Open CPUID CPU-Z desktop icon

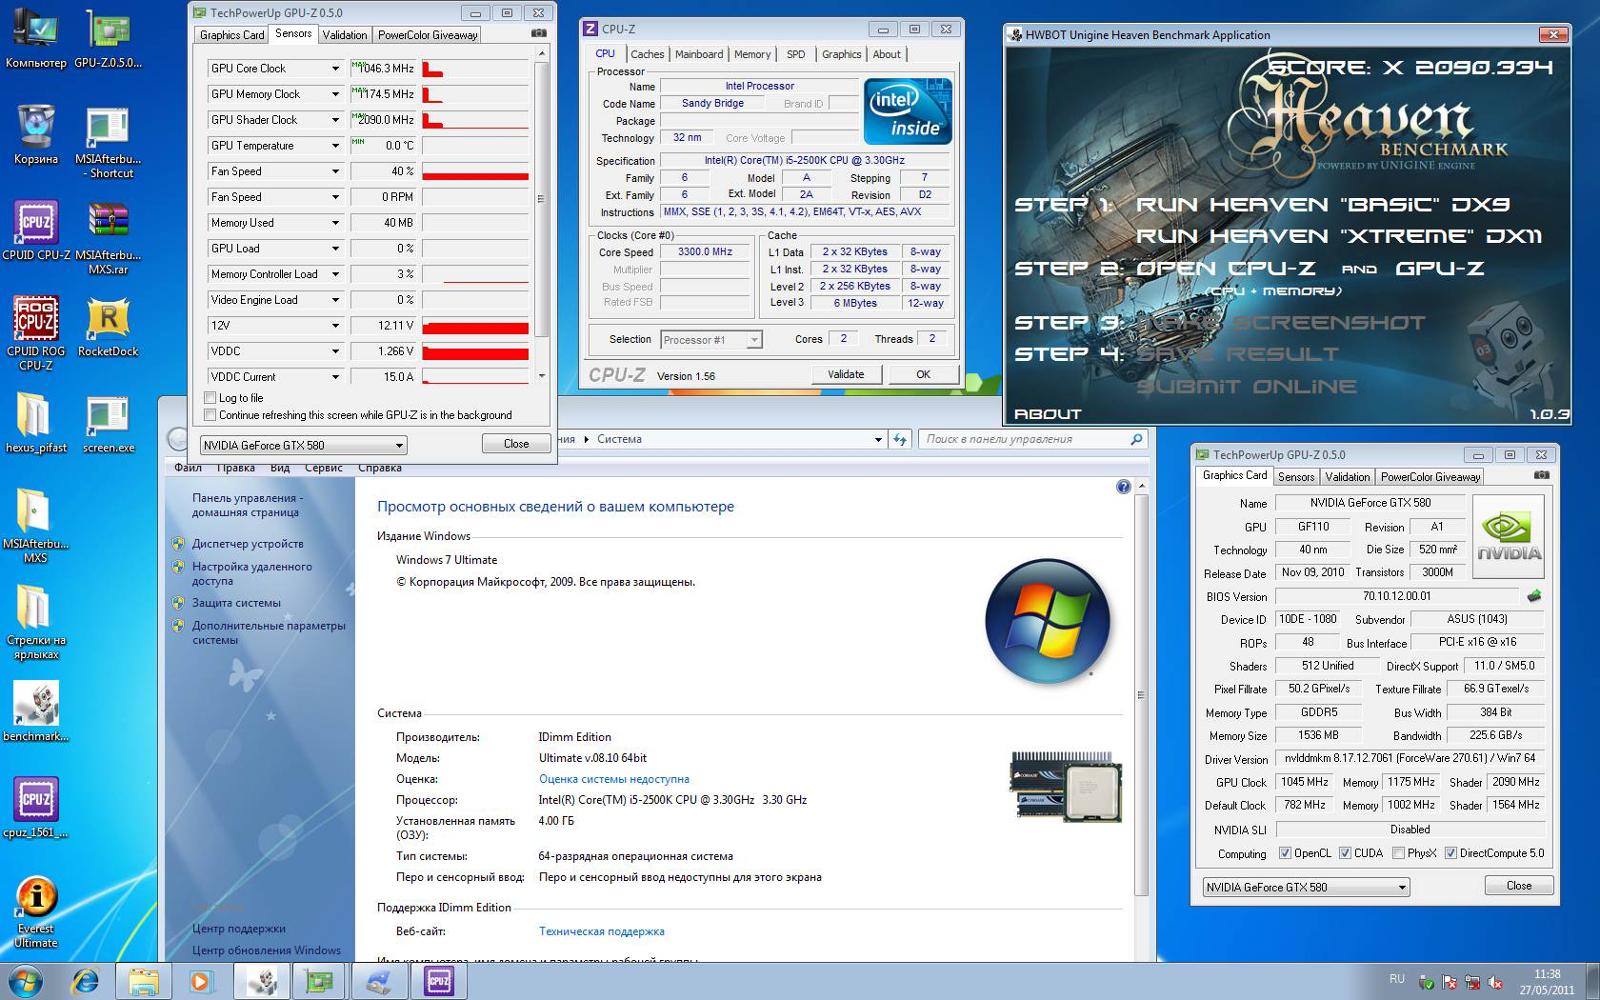coord(36,230)
